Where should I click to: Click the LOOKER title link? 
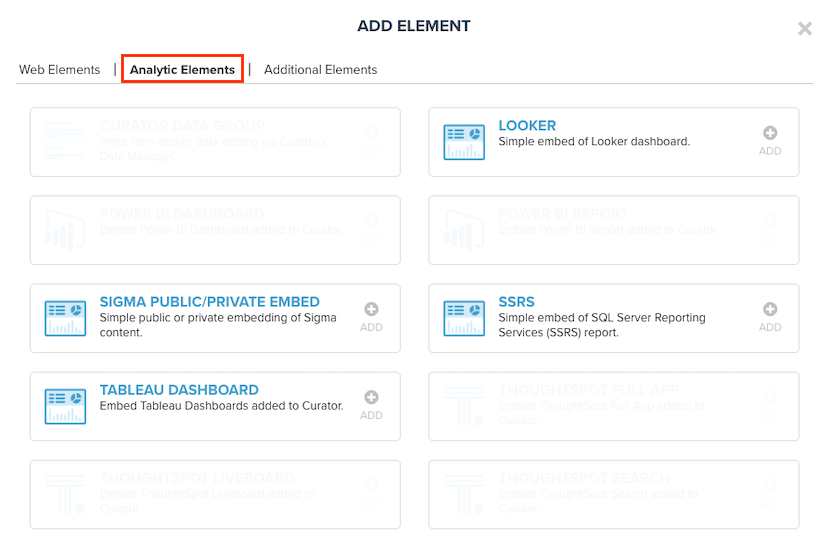tap(527, 126)
